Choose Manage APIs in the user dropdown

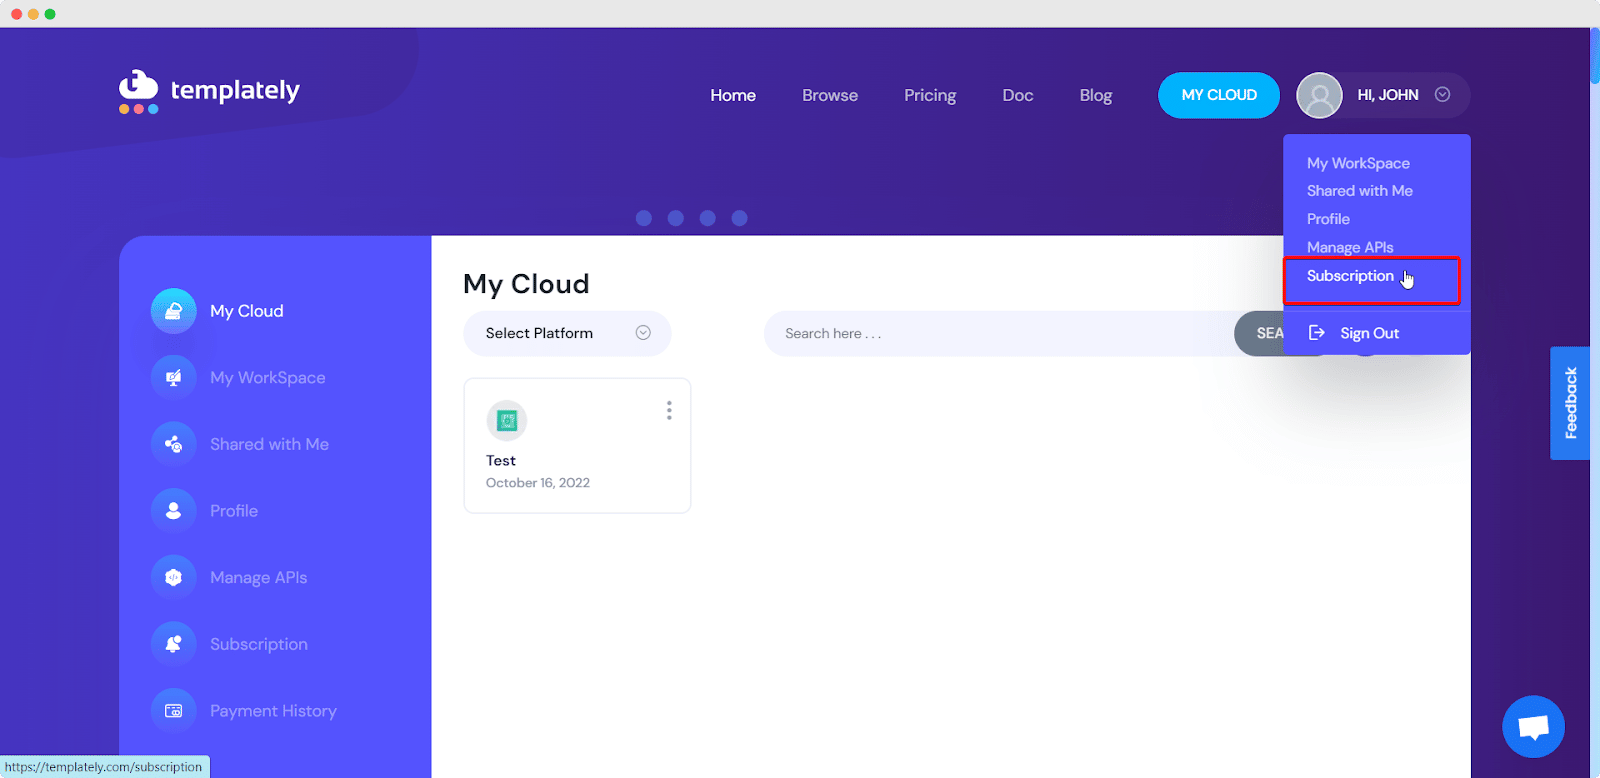point(1350,247)
